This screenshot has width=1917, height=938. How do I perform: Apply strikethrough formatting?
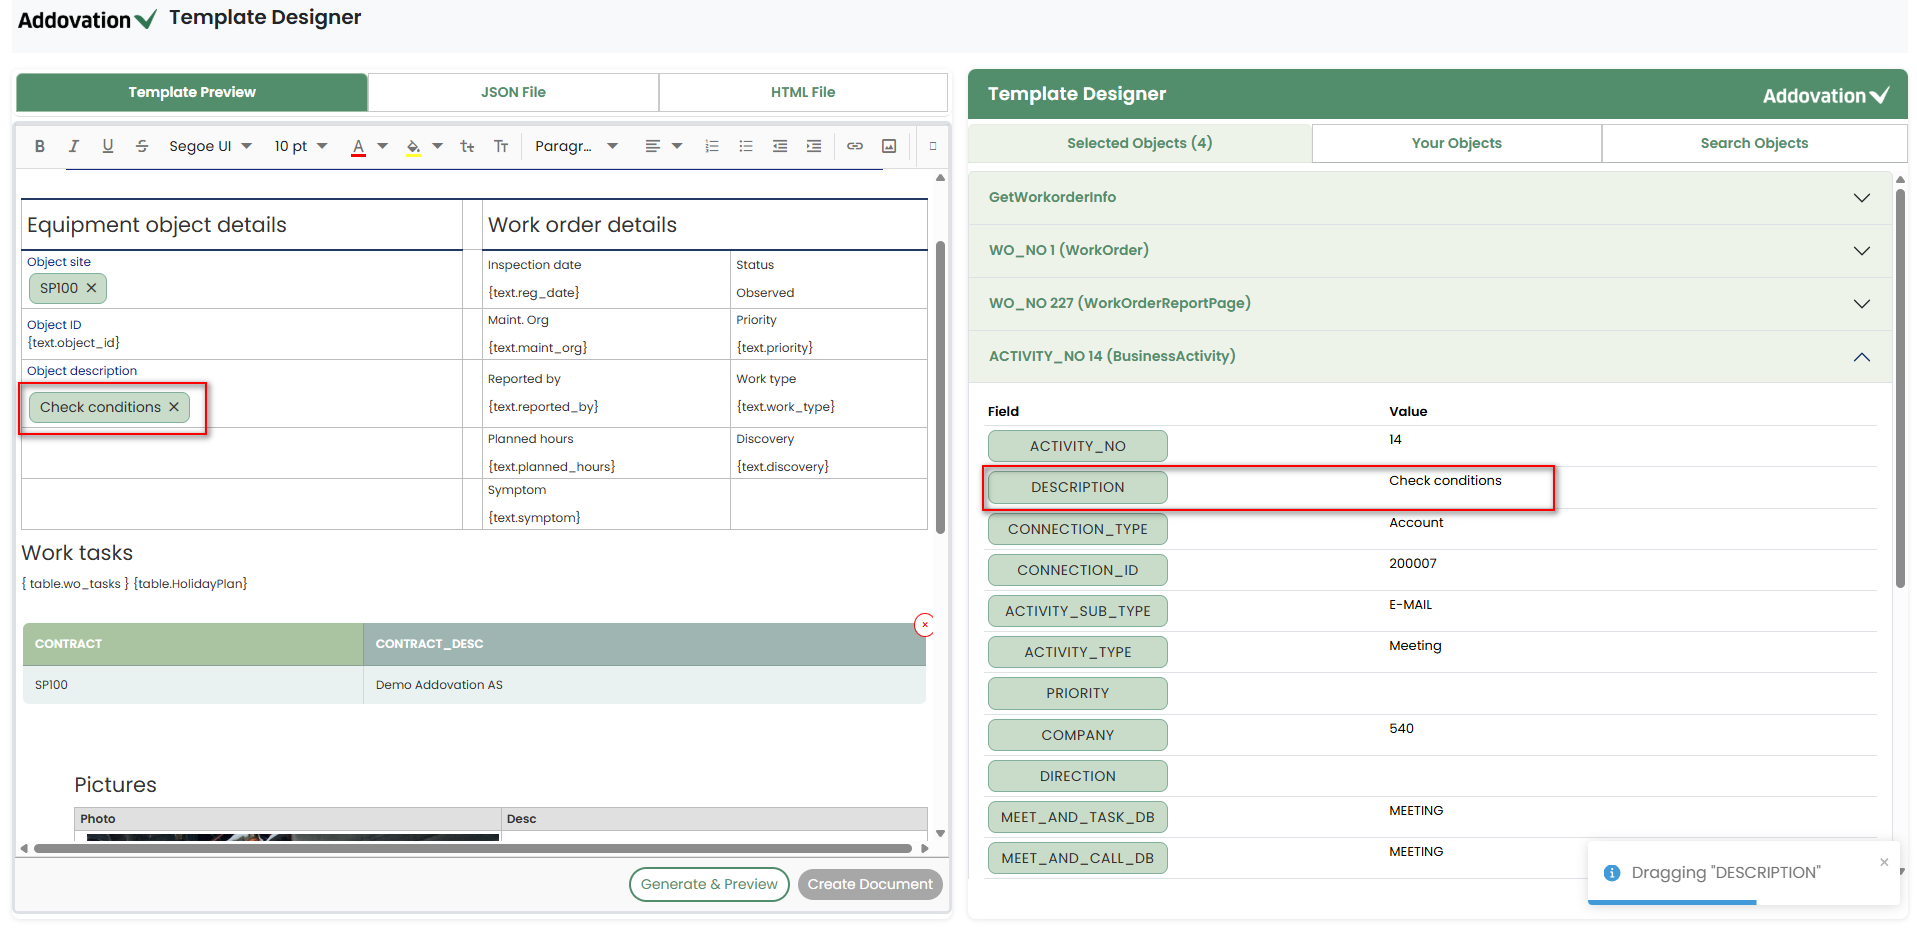coord(142,146)
